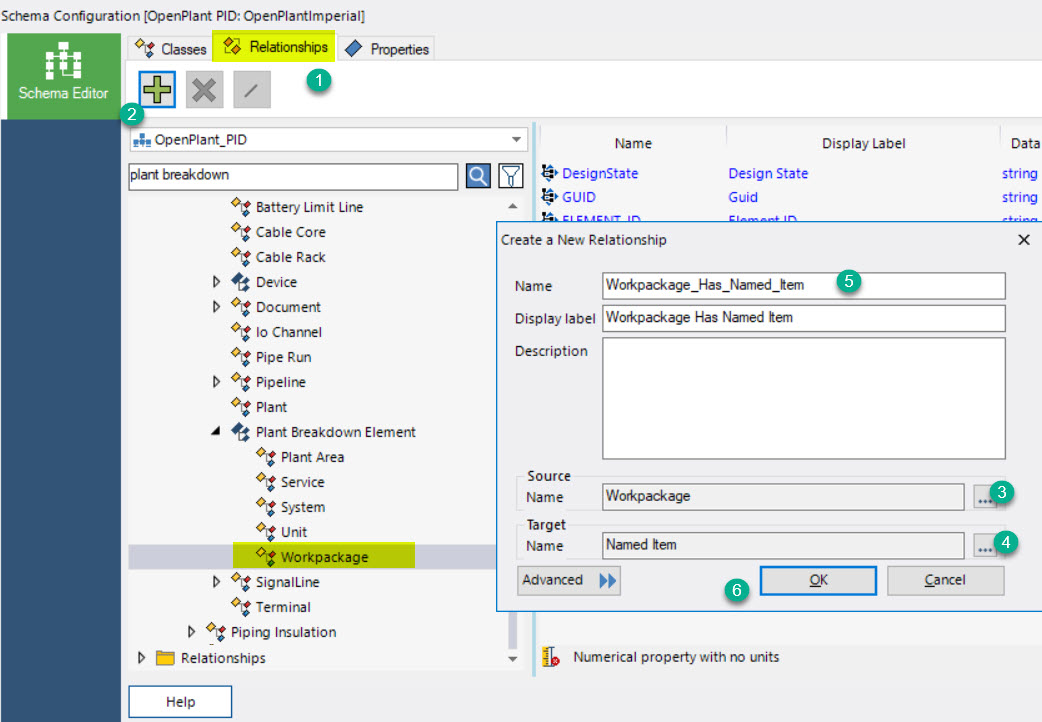The image size is (1042, 722).
Task: Select the DesignState property name
Action: (600, 174)
